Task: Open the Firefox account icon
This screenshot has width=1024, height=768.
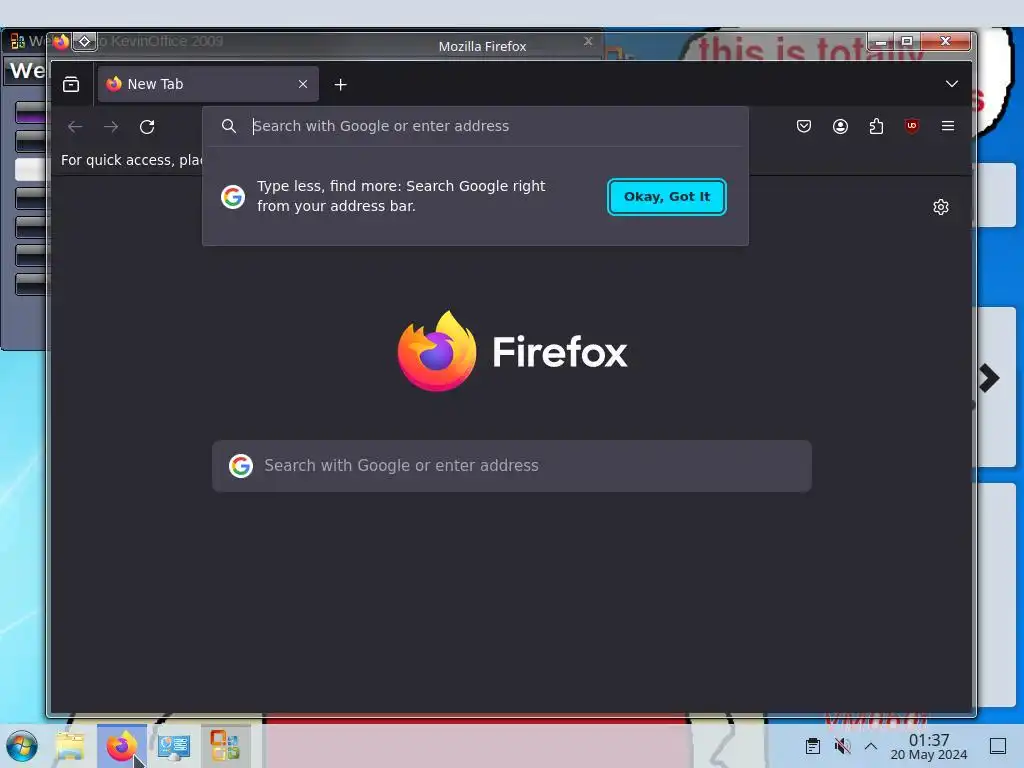Action: [x=840, y=126]
